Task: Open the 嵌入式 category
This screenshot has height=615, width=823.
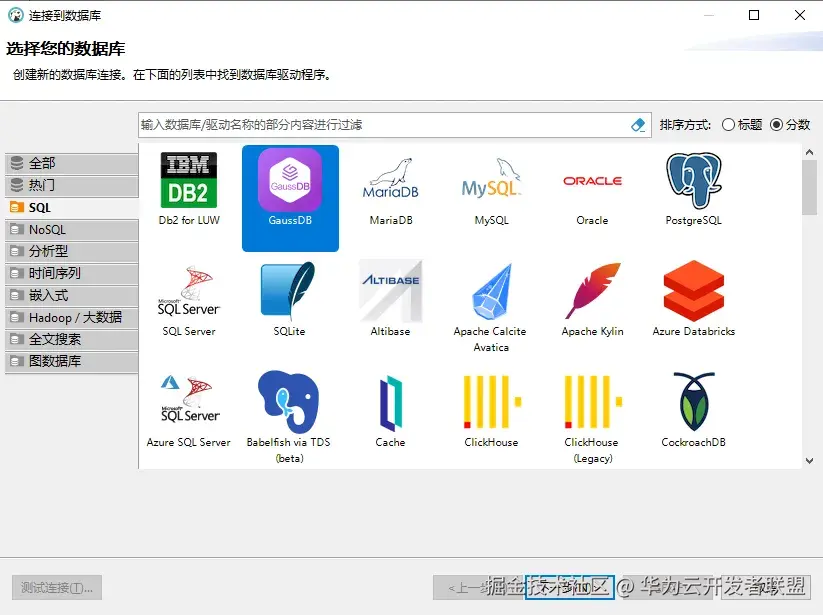Action: pos(72,295)
